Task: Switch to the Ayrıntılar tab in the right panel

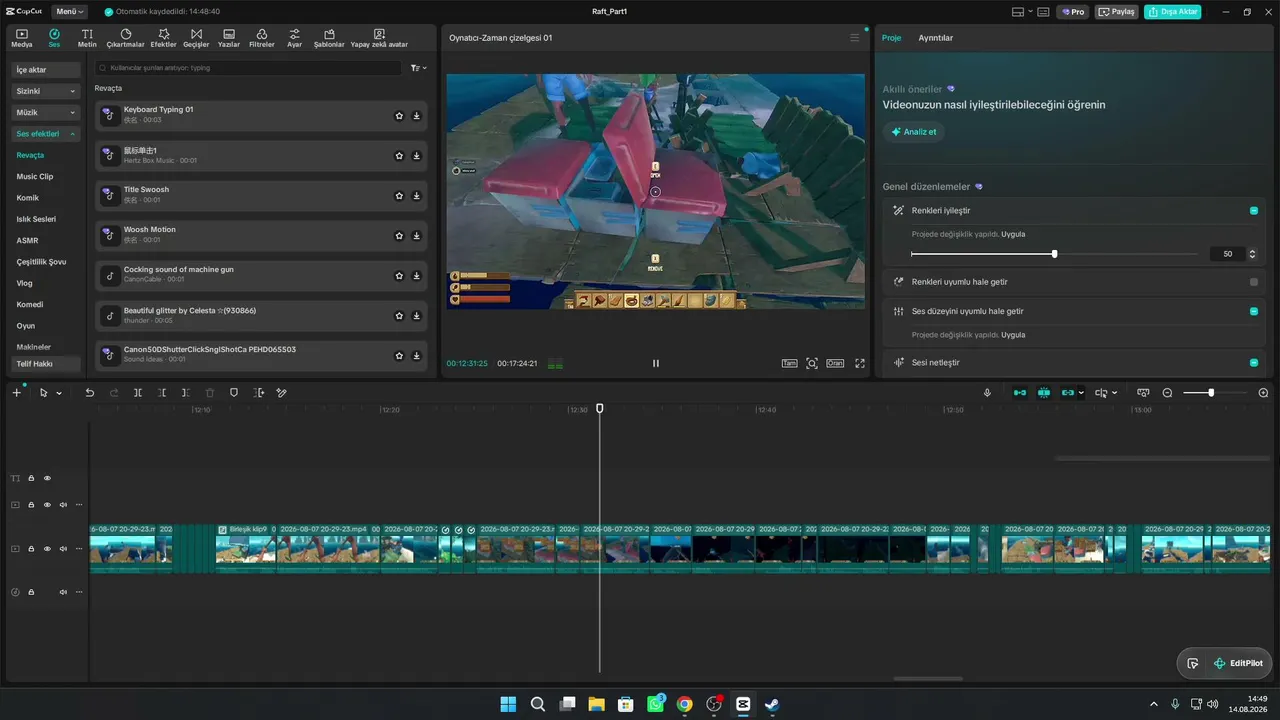Action: 936,38
